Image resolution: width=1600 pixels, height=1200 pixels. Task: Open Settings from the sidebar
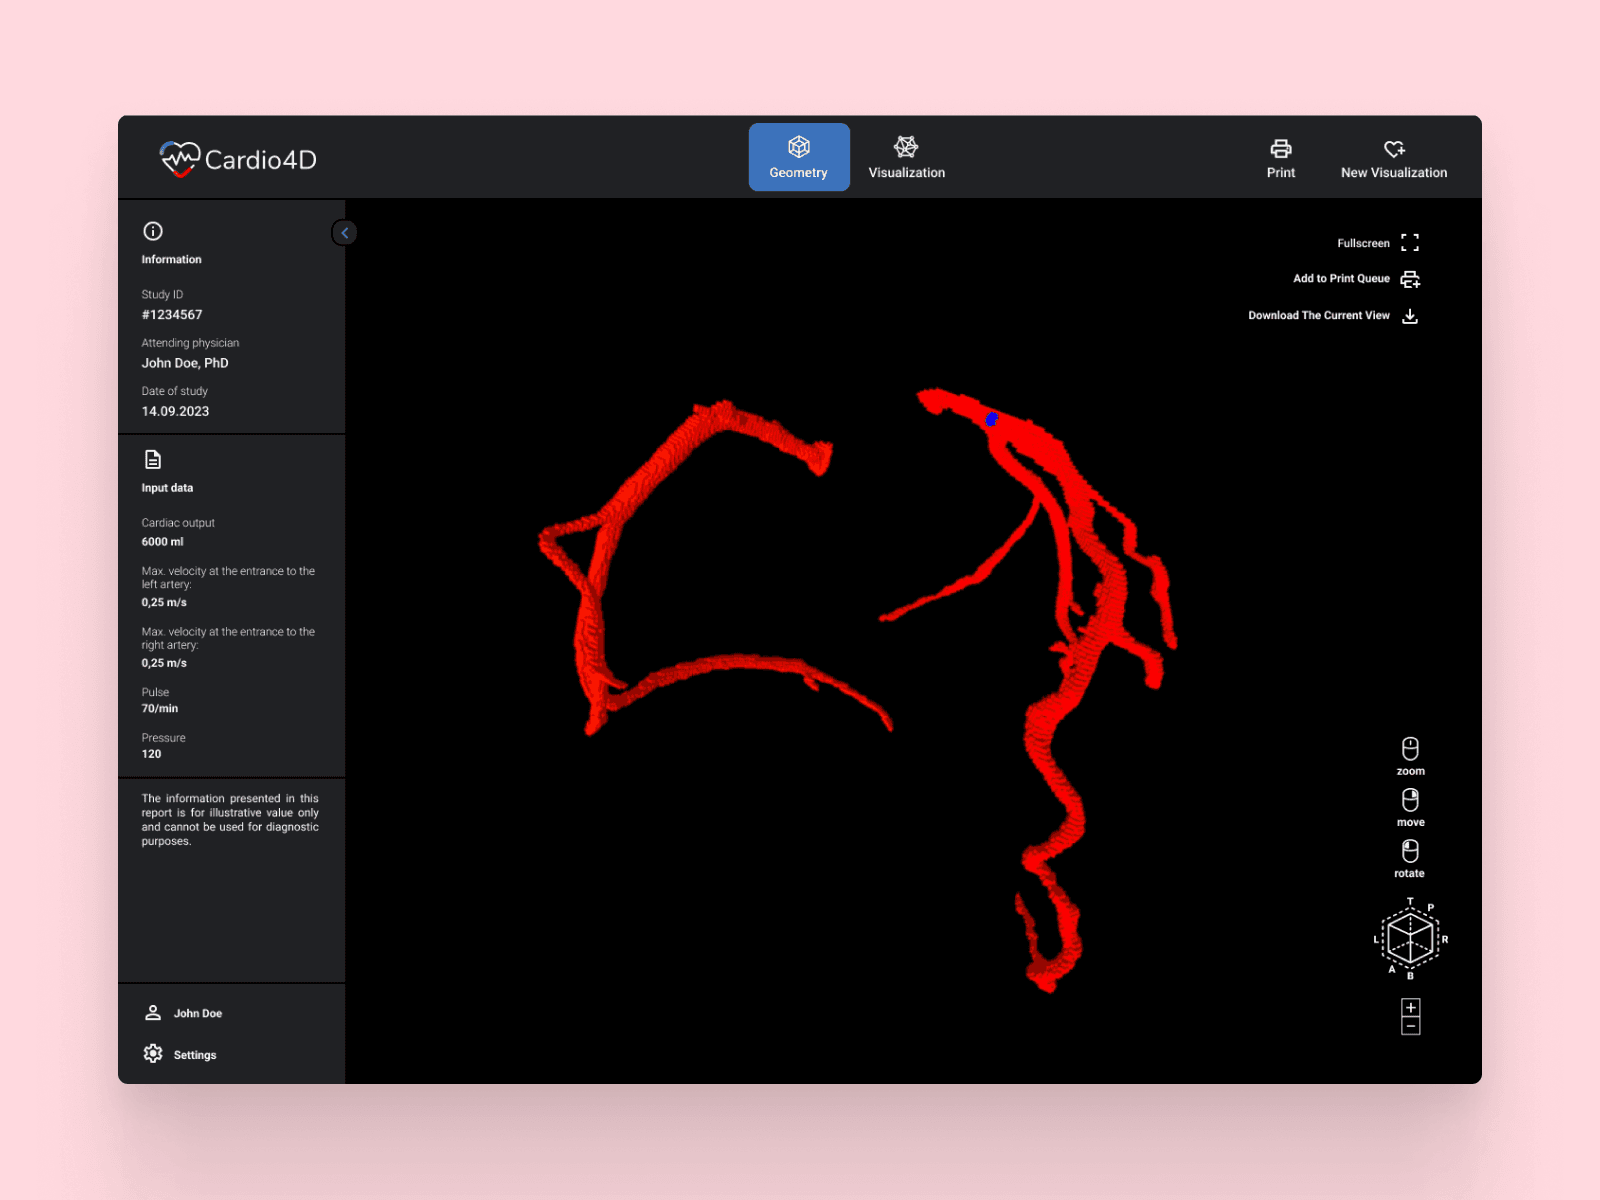click(180, 1054)
